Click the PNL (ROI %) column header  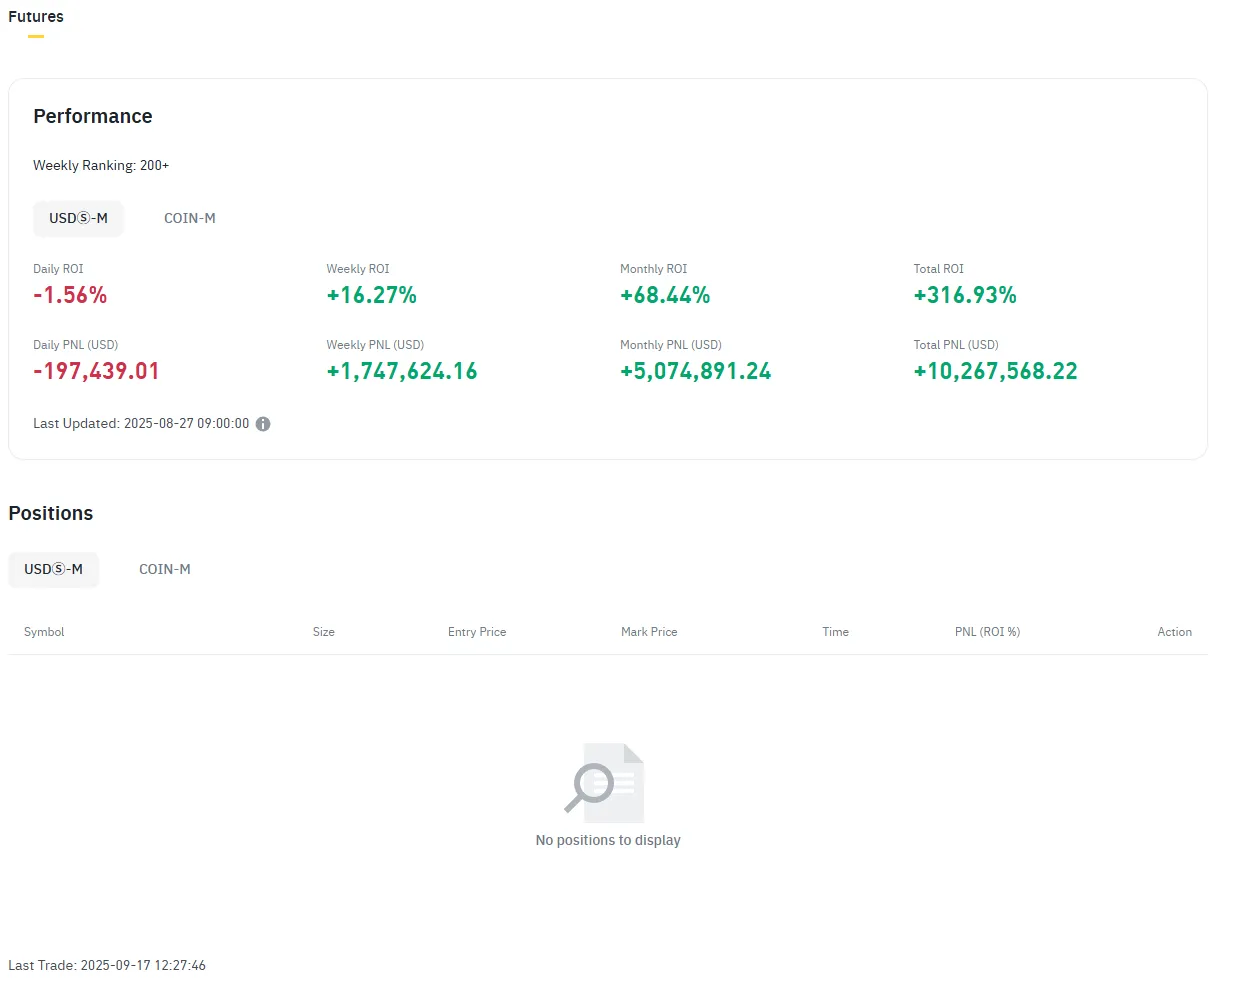[x=987, y=632]
